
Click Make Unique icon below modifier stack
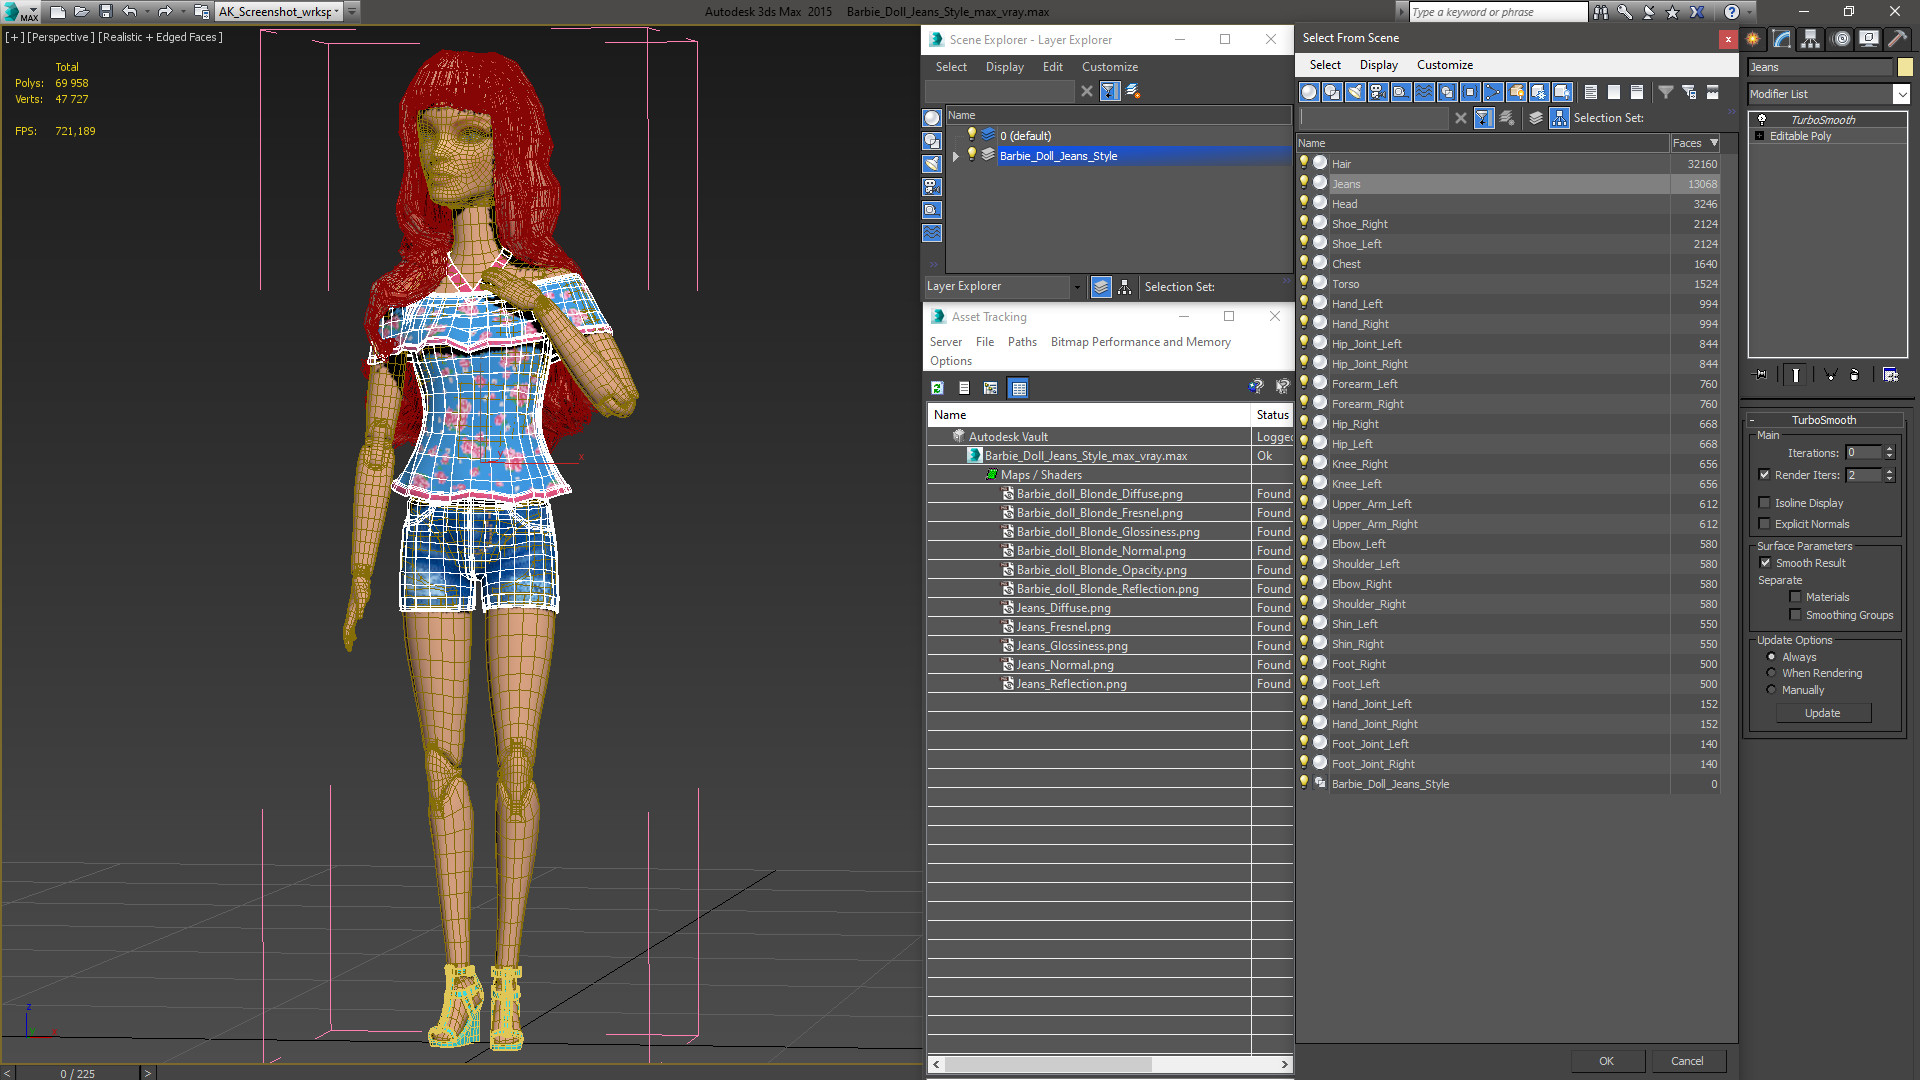click(1830, 375)
